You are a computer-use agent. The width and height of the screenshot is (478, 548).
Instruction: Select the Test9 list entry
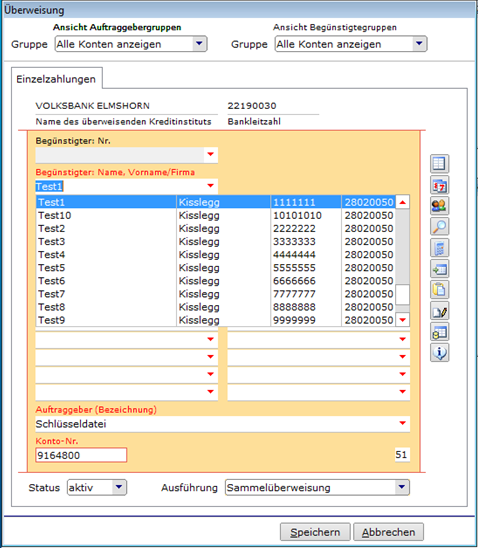pyautogui.click(x=216, y=320)
